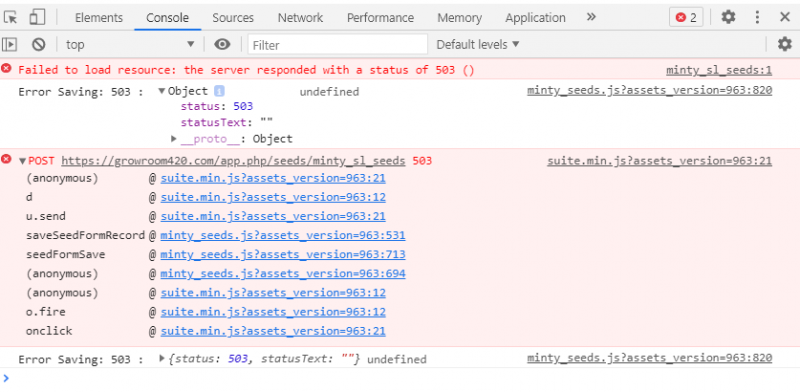The width and height of the screenshot is (800, 392).
Task: Open the DevTools main settings gear
Action: (728, 17)
